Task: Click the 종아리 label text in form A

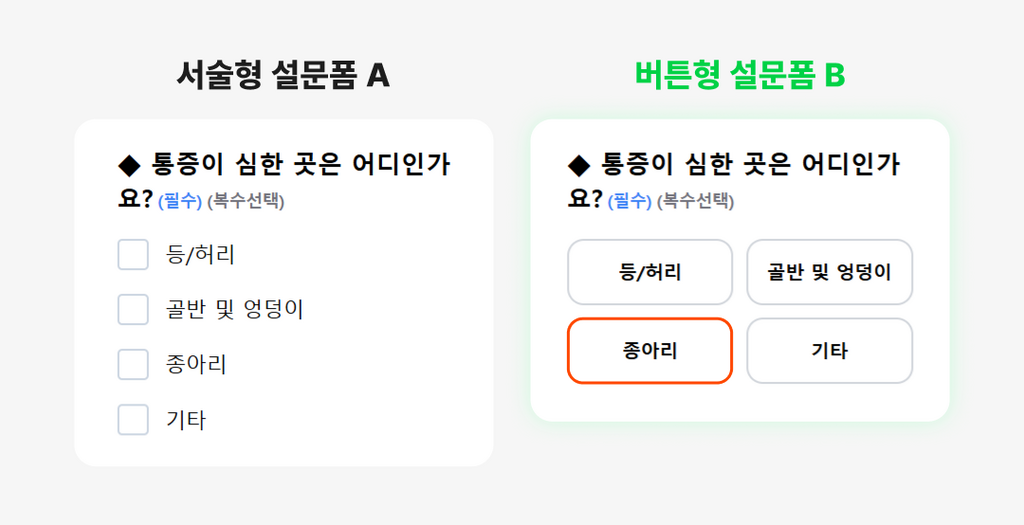Action: coord(196,364)
